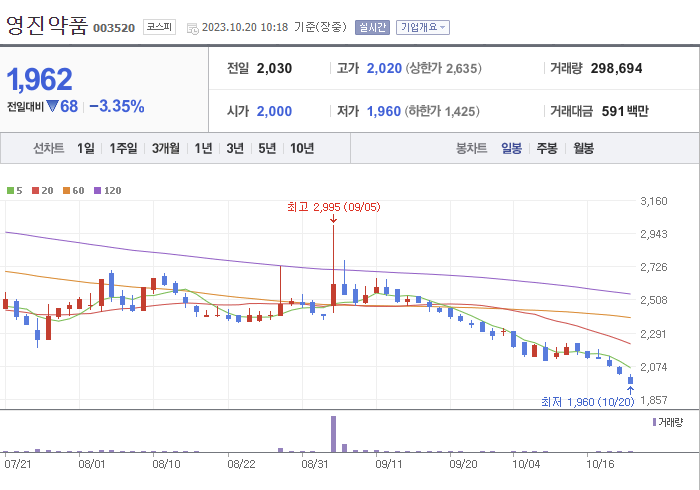Click the 3,160 price axis label
This screenshot has height=490, width=700.
(x=654, y=201)
